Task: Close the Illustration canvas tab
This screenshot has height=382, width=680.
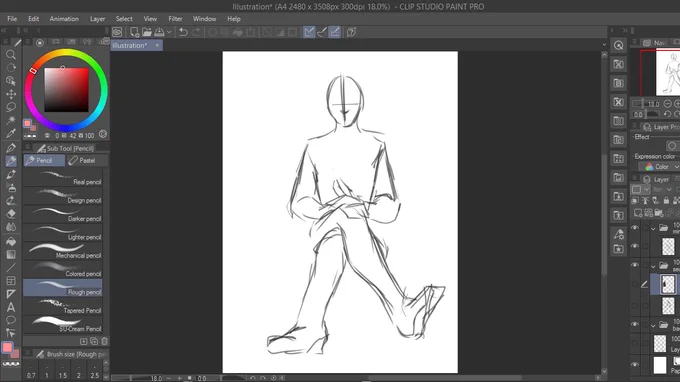Action: 157,45
